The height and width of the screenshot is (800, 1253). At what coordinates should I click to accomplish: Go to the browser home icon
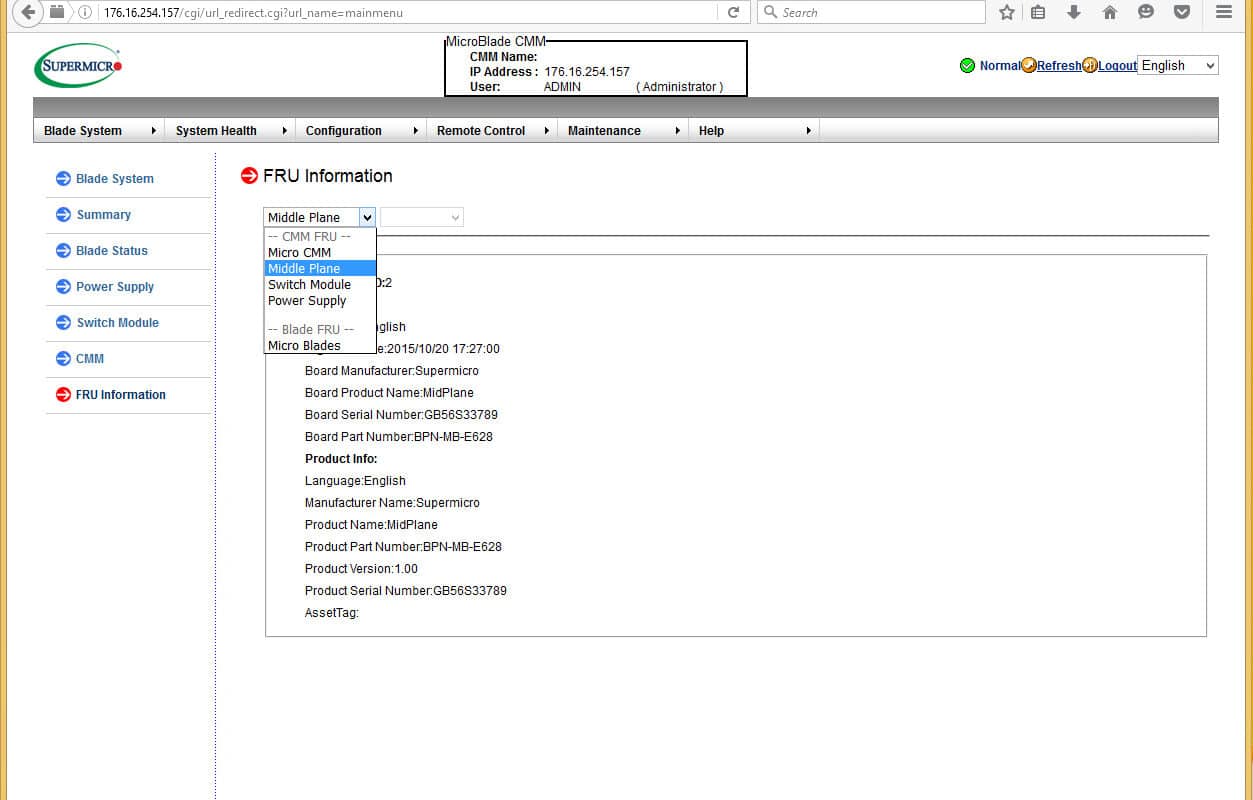pos(1110,12)
